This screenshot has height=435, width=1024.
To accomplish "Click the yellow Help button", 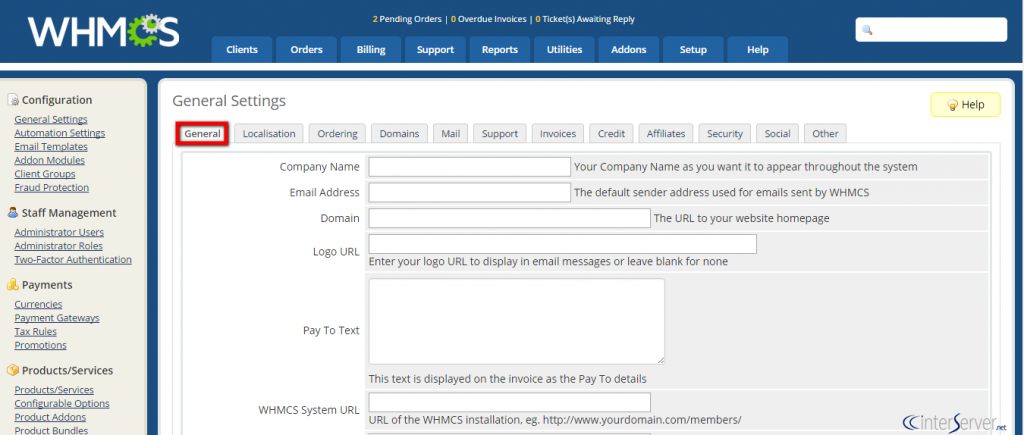I will [965, 105].
